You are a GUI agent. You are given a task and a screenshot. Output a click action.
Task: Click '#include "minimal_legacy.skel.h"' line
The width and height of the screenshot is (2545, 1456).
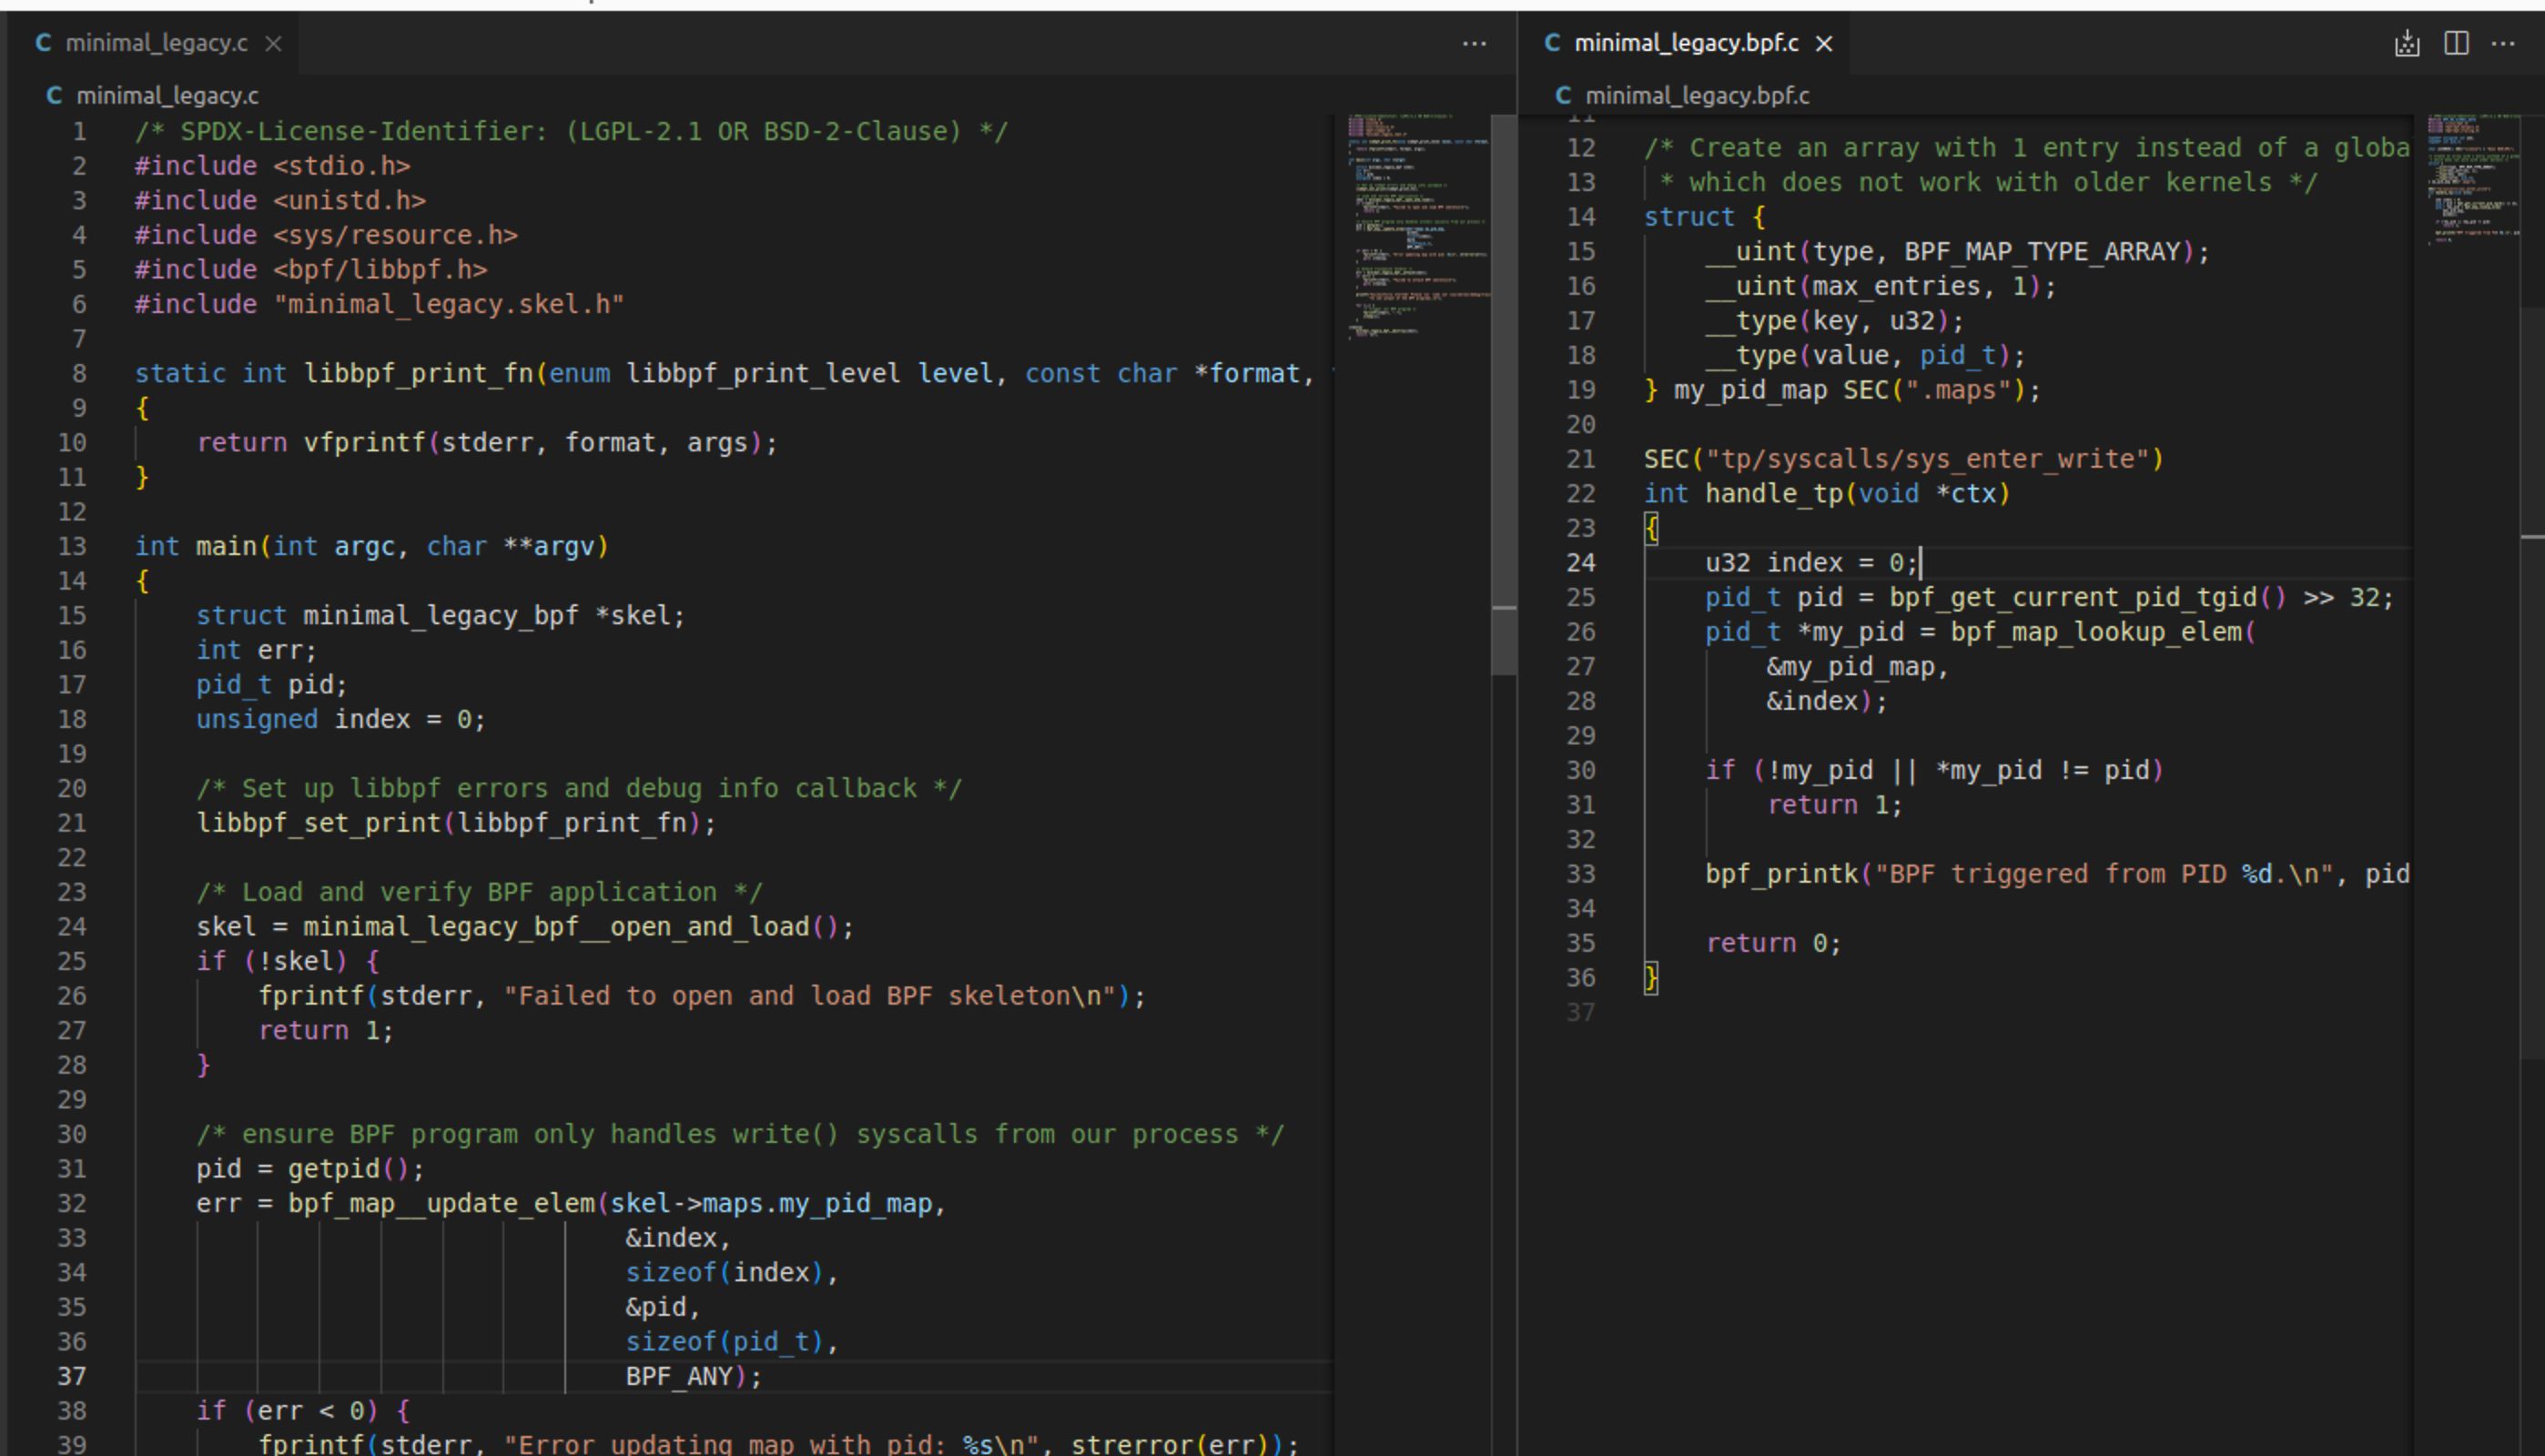(x=379, y=304)
